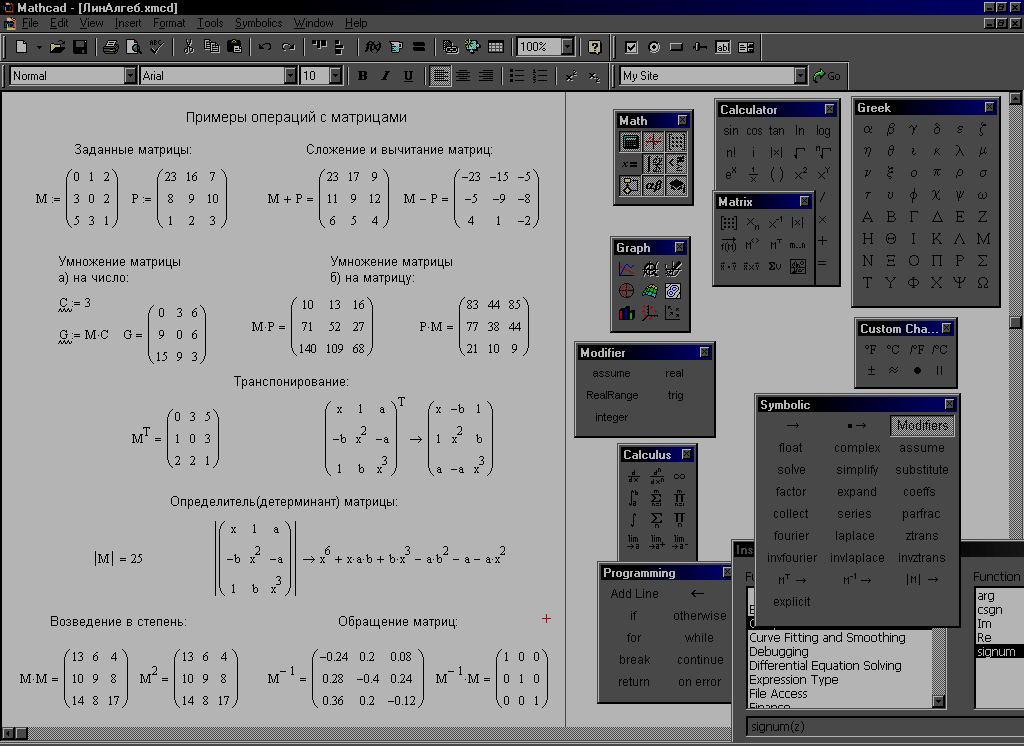Open the New worksheet template dropdown arrow
Viewport: 1024px width, 746px height.
click(39, 47)
